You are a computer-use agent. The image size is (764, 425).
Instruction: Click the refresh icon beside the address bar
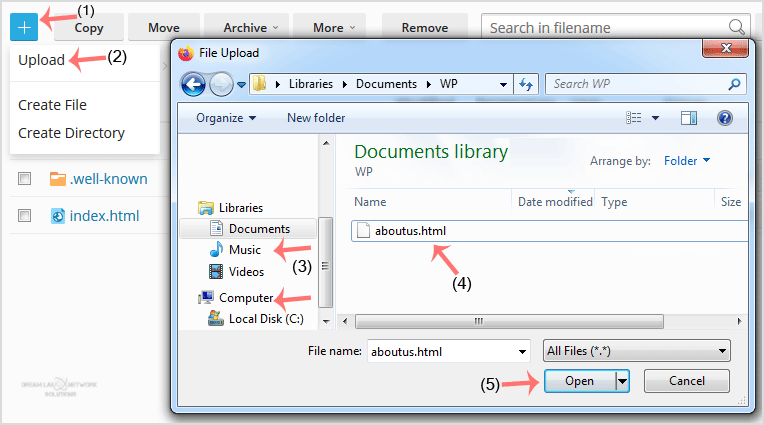coord(528,84)
